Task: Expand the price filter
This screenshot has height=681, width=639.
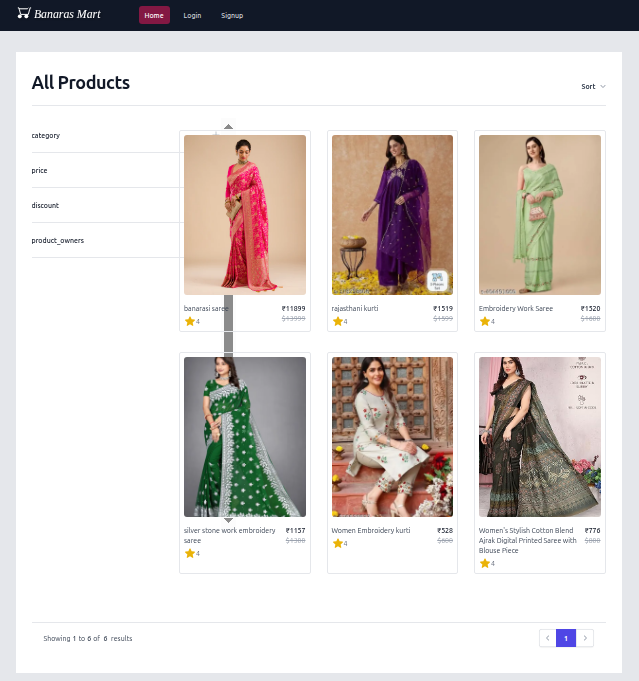Action: [40, 170]
